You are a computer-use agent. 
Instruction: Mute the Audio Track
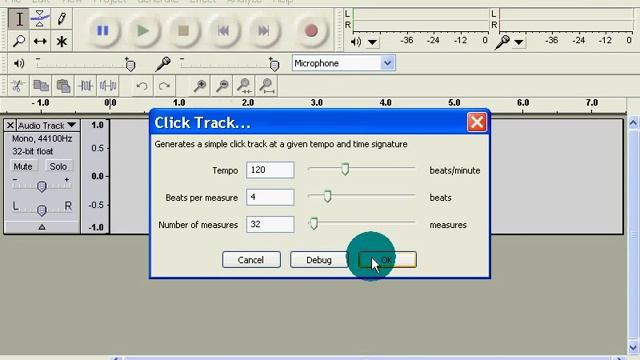[x=23, y=167]
